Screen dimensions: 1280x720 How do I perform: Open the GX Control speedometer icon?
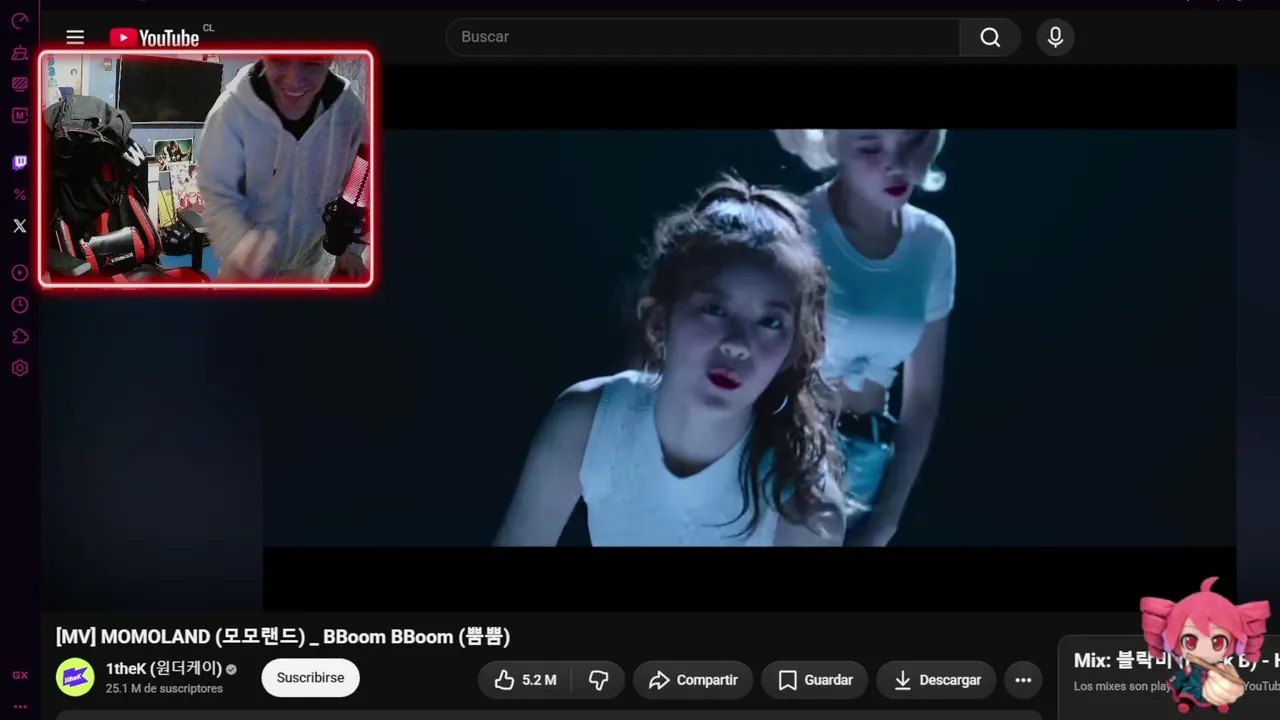[19, 20]
